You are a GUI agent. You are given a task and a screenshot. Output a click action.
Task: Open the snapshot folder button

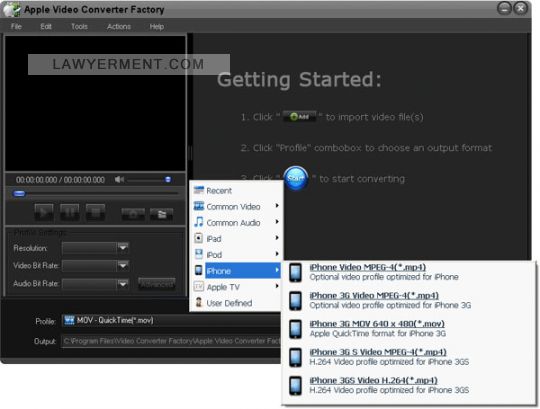[162, 214]
